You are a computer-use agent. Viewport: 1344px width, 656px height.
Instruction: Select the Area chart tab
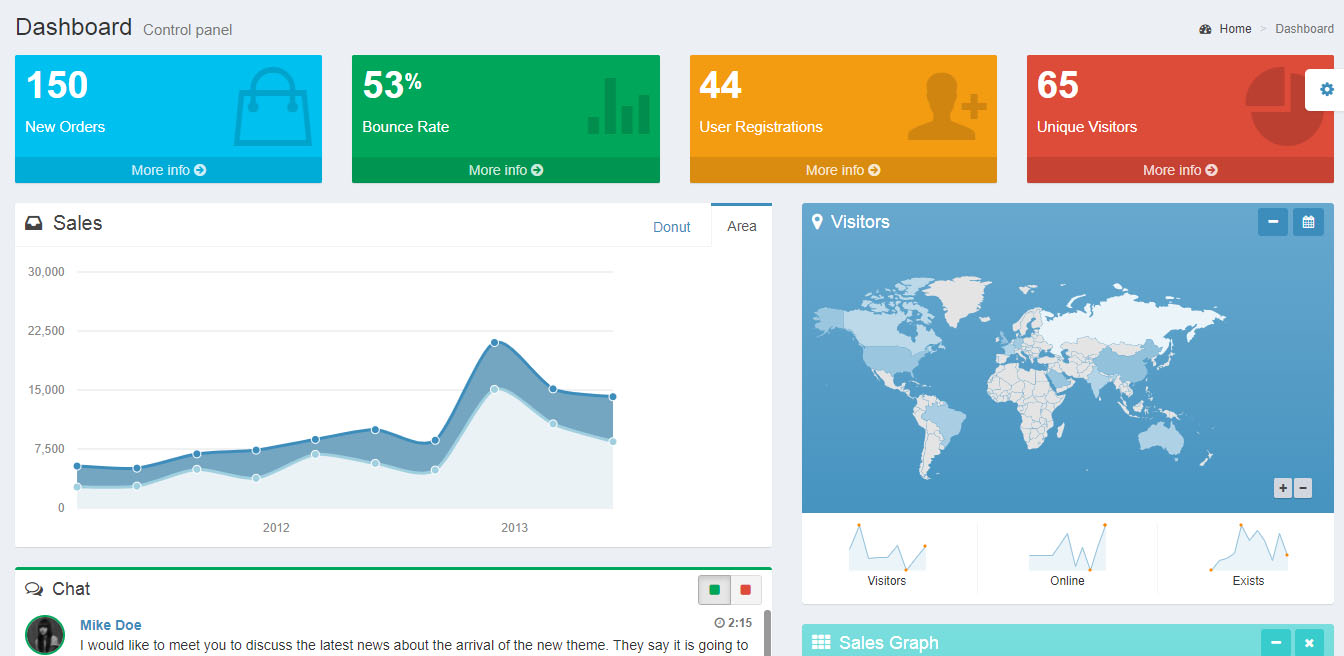(x=741, y=226)
